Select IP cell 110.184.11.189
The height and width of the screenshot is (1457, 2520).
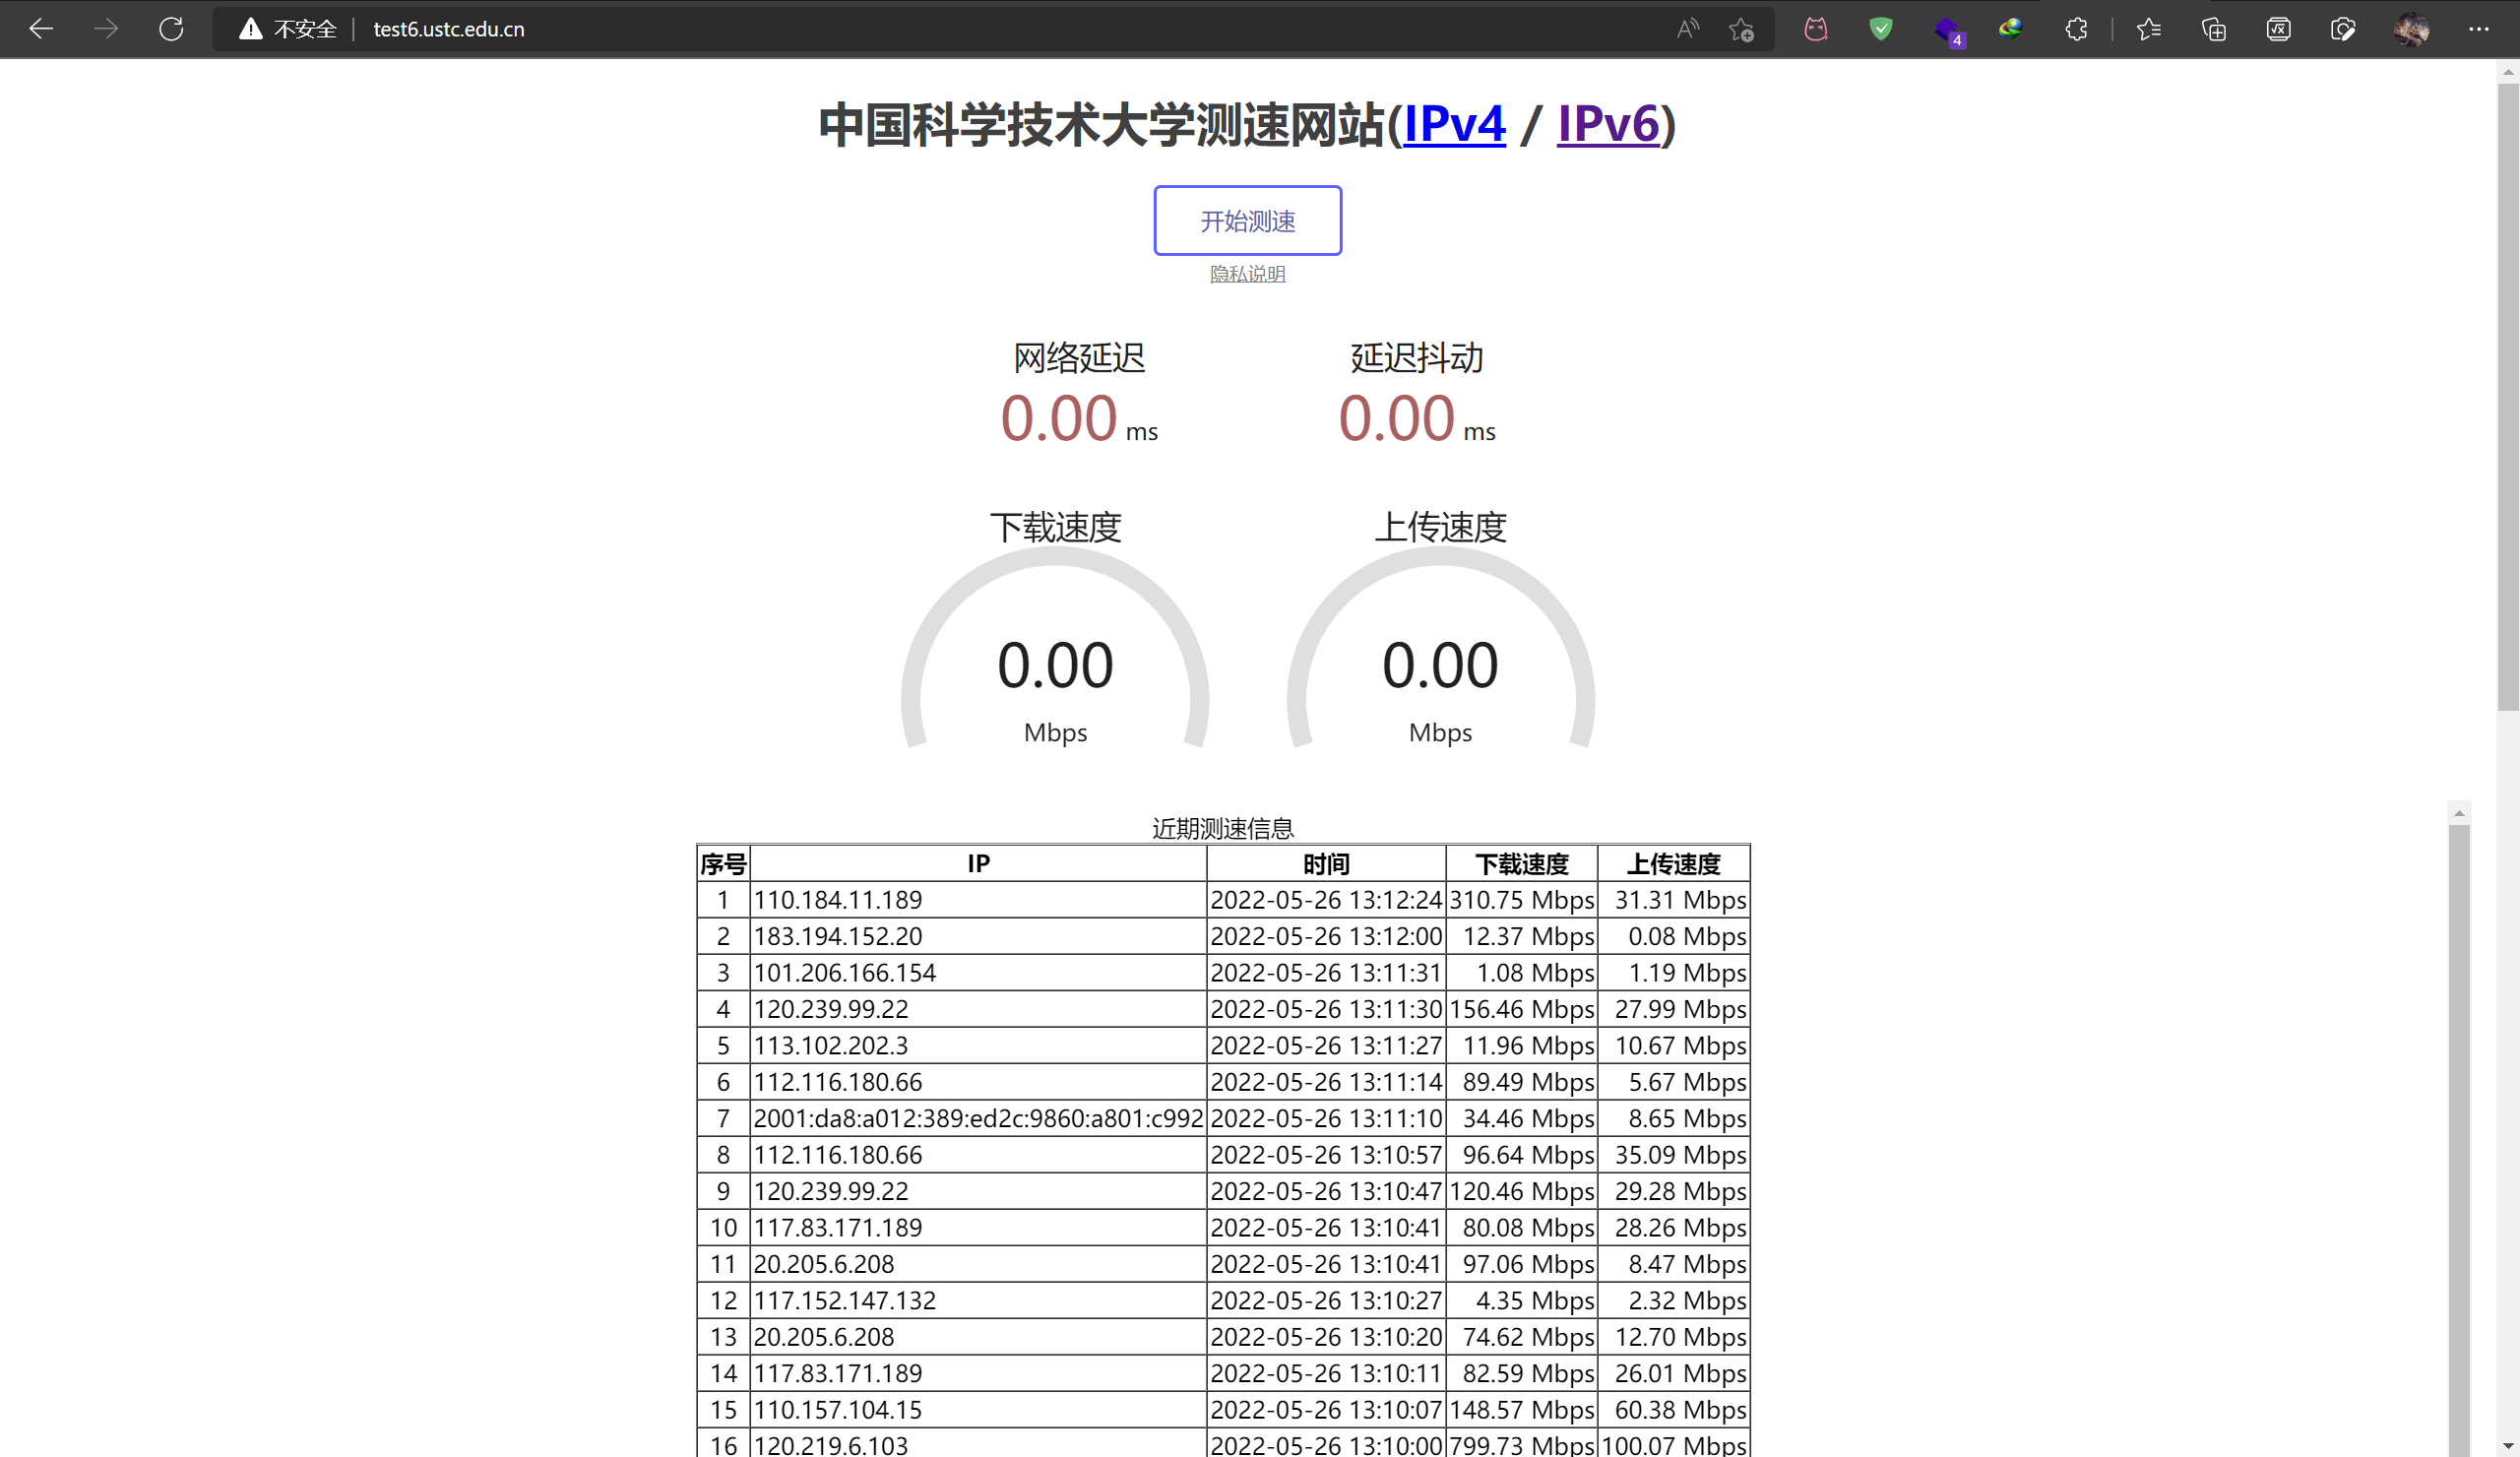pyautogui.click(x=978, y=900)
